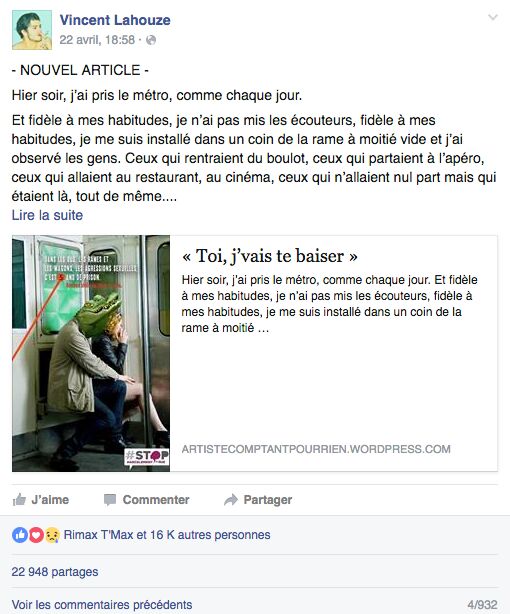Click the speech bubble comment icon
This screenshot has height=614, width=510.
coord(110,500)
